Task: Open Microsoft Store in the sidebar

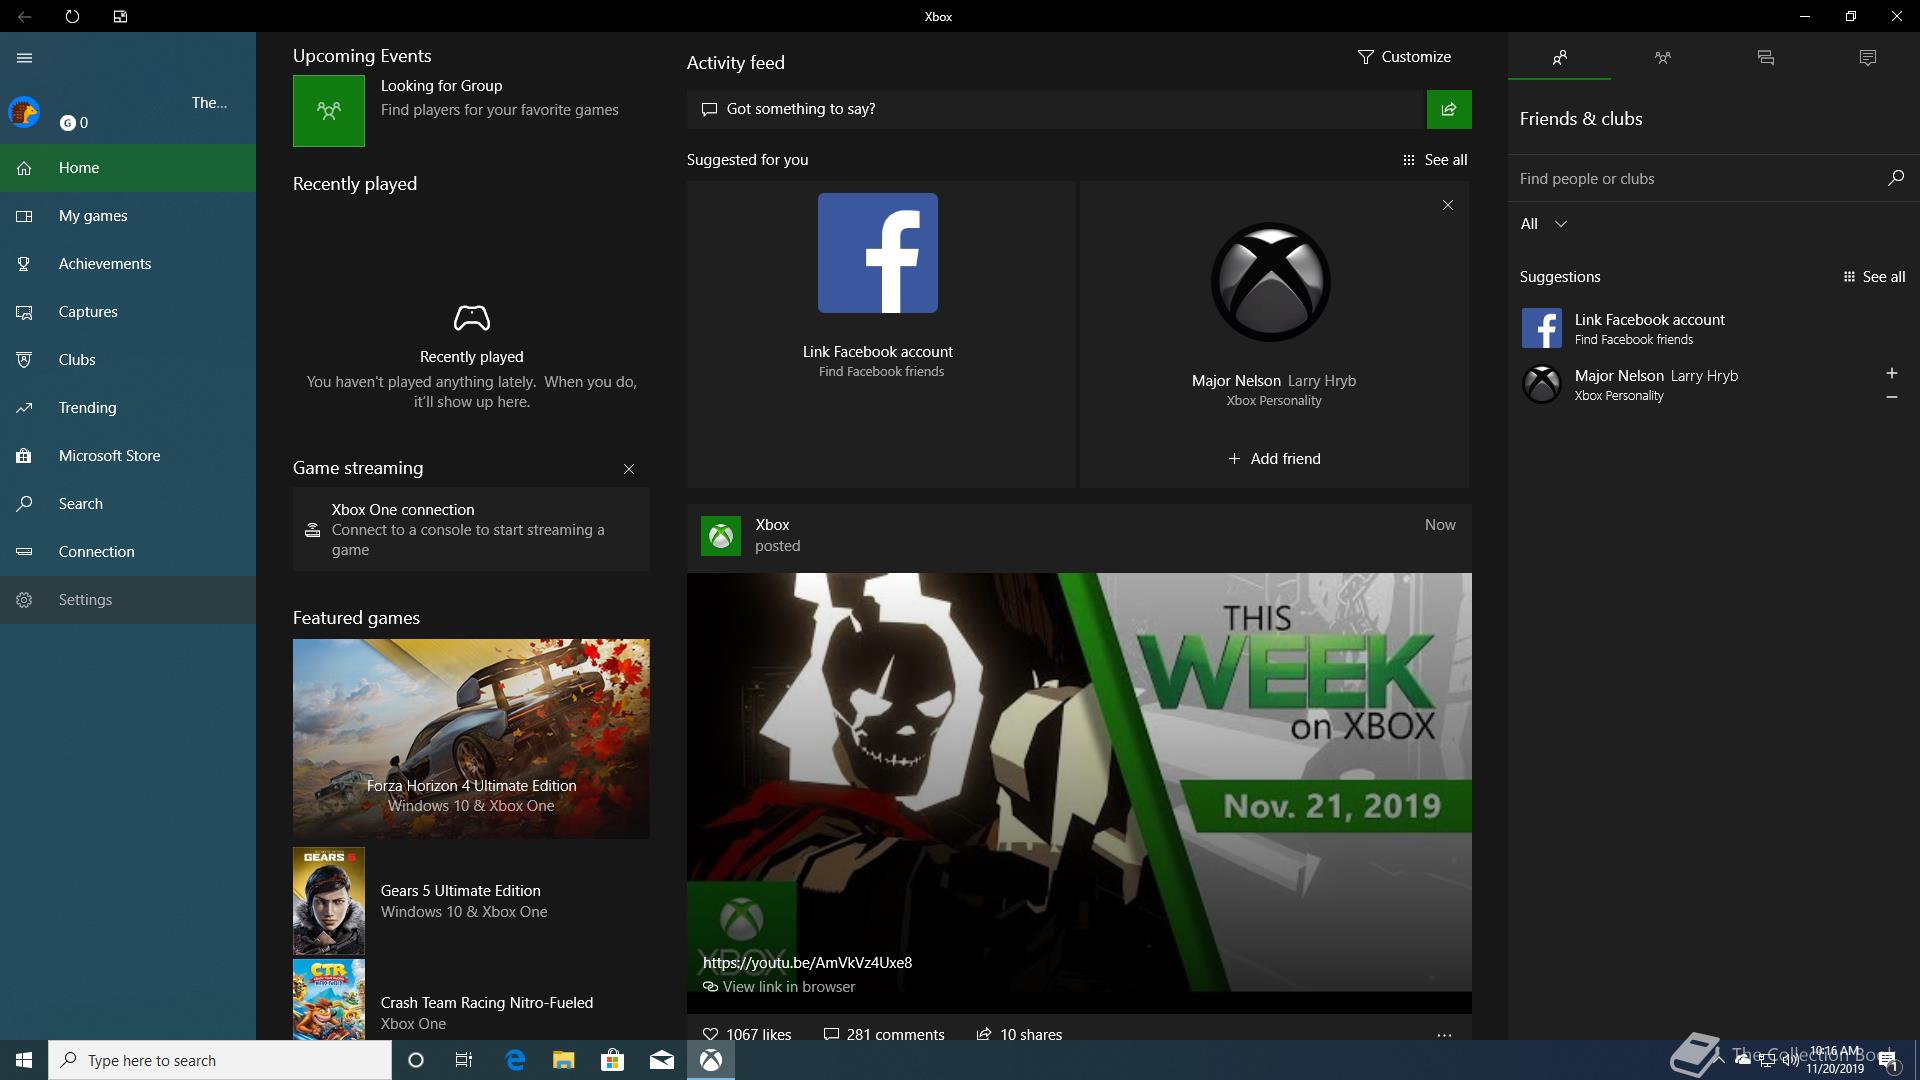Action: pyautogui.click(x=128, y=456)
